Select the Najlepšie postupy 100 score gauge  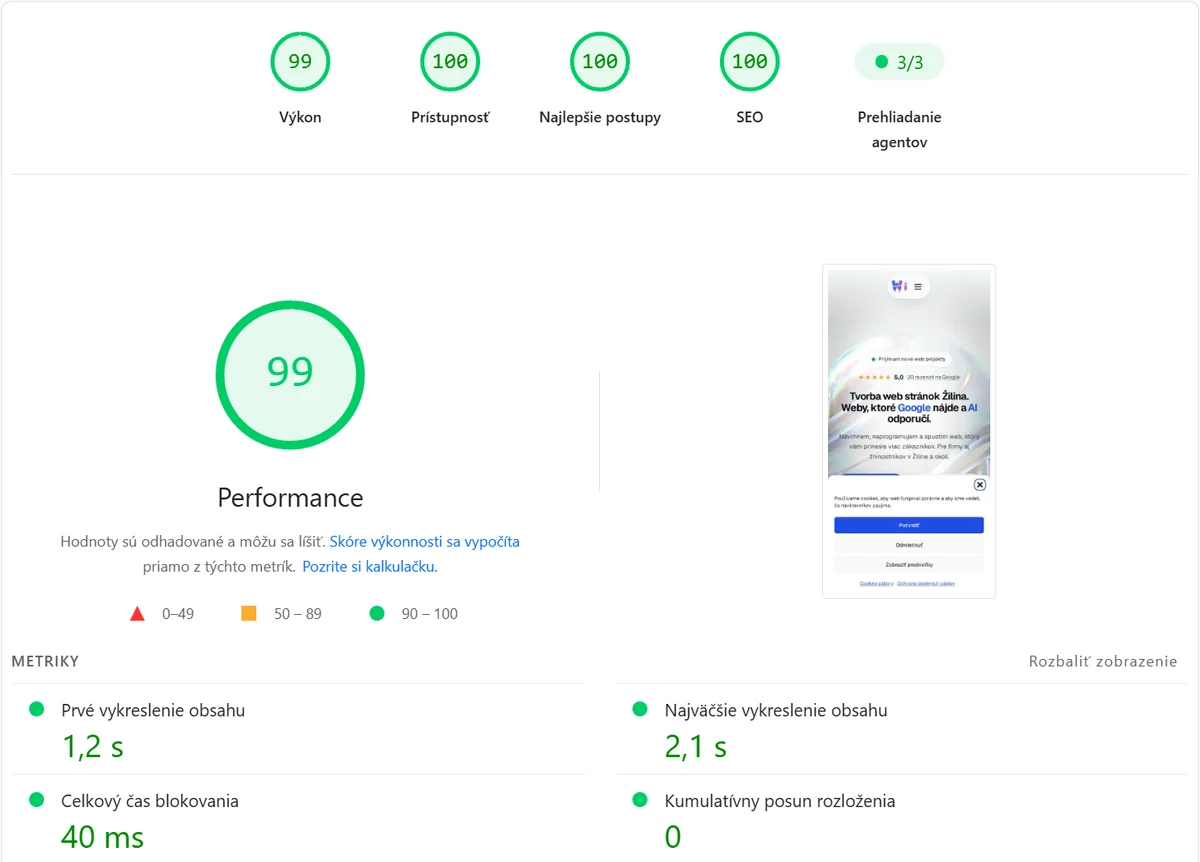pyautogui.click(x=600, y=62)
